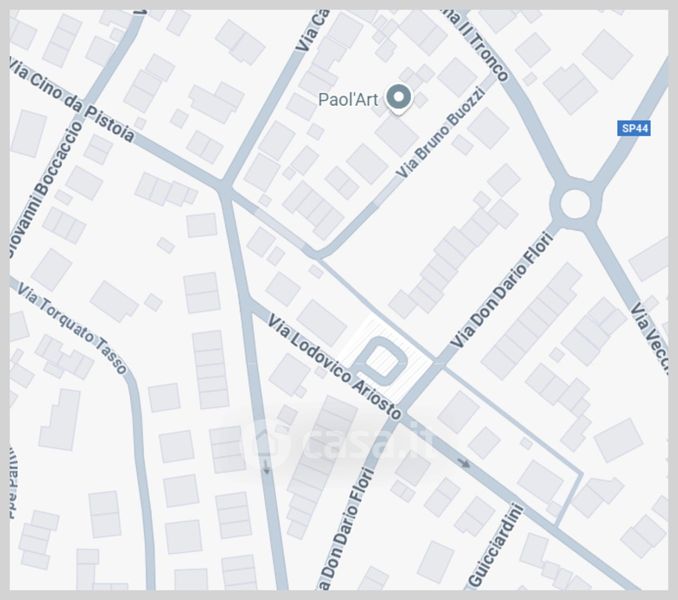The width and height of the screenshot is (678, 600).
Task: Click the lower Via Don Dario Flori label
Action: [x=346, y=529]
